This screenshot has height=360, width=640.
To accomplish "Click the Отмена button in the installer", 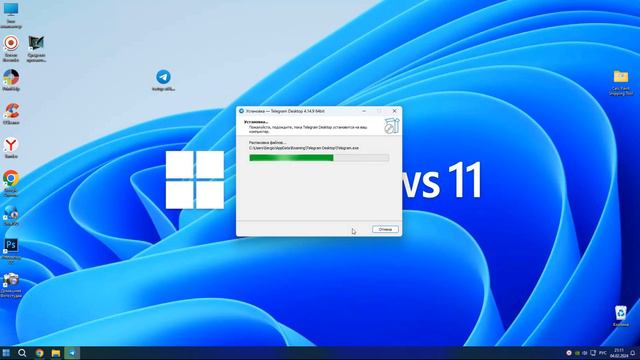I will [385, 229].
